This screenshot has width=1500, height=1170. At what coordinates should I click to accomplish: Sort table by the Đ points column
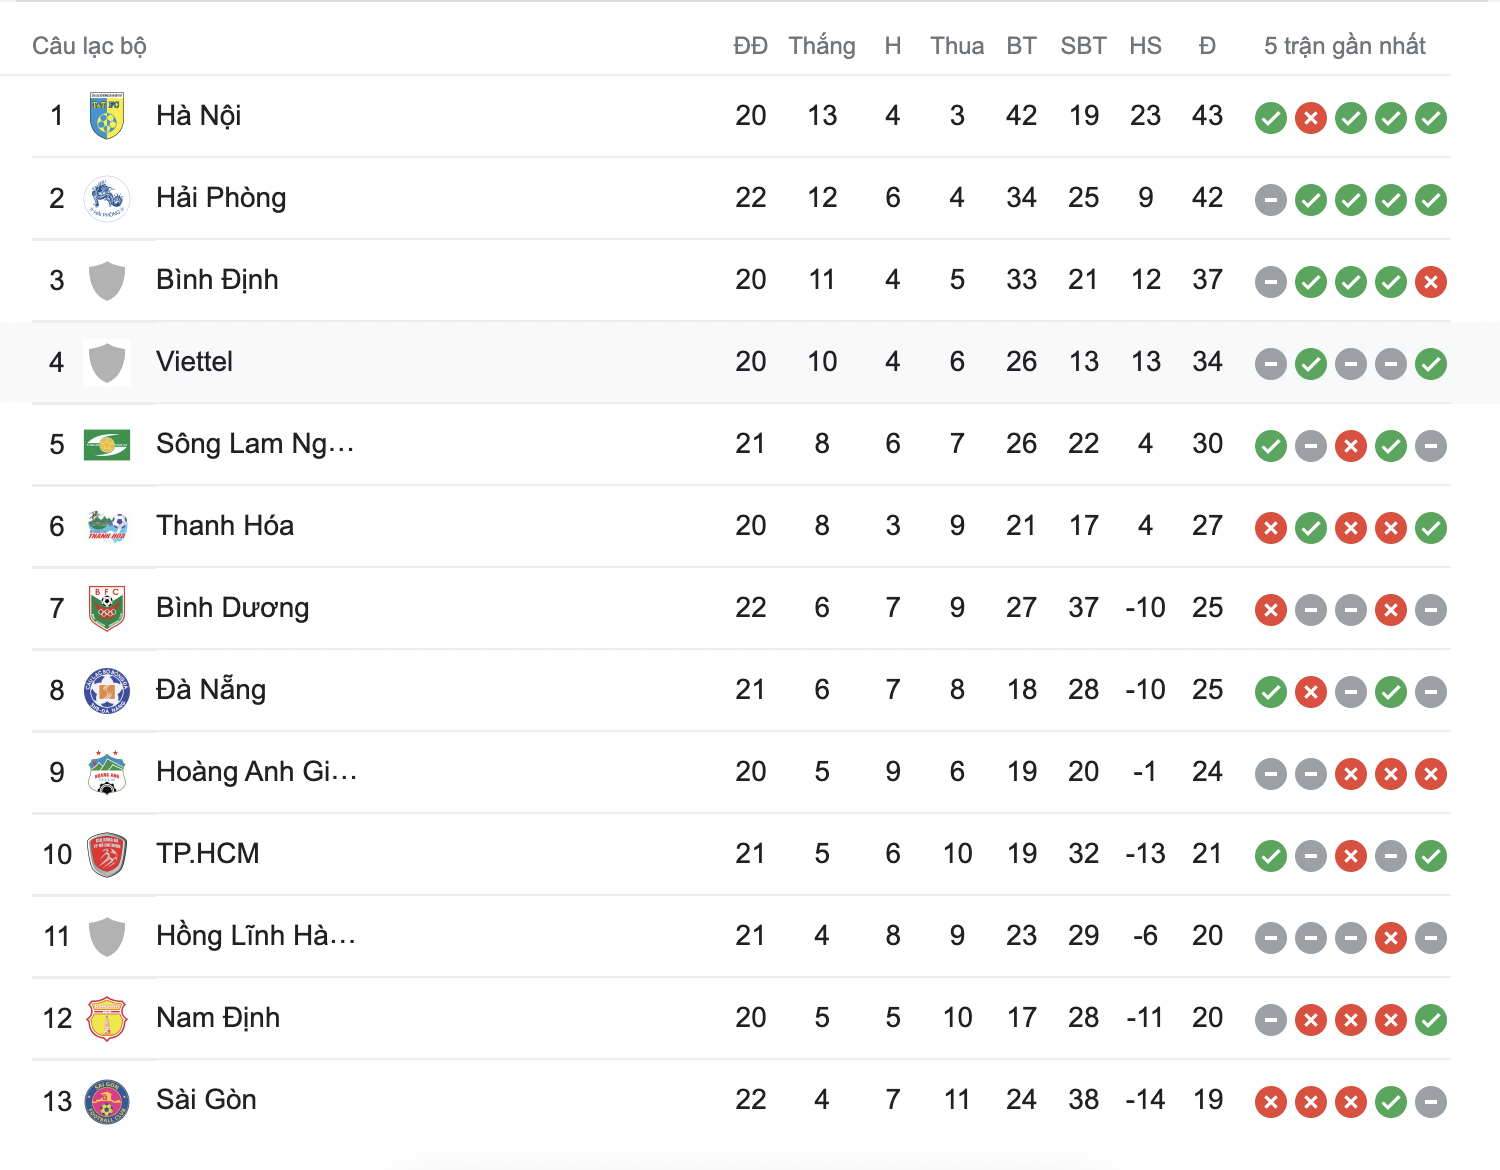[1207, 45]
